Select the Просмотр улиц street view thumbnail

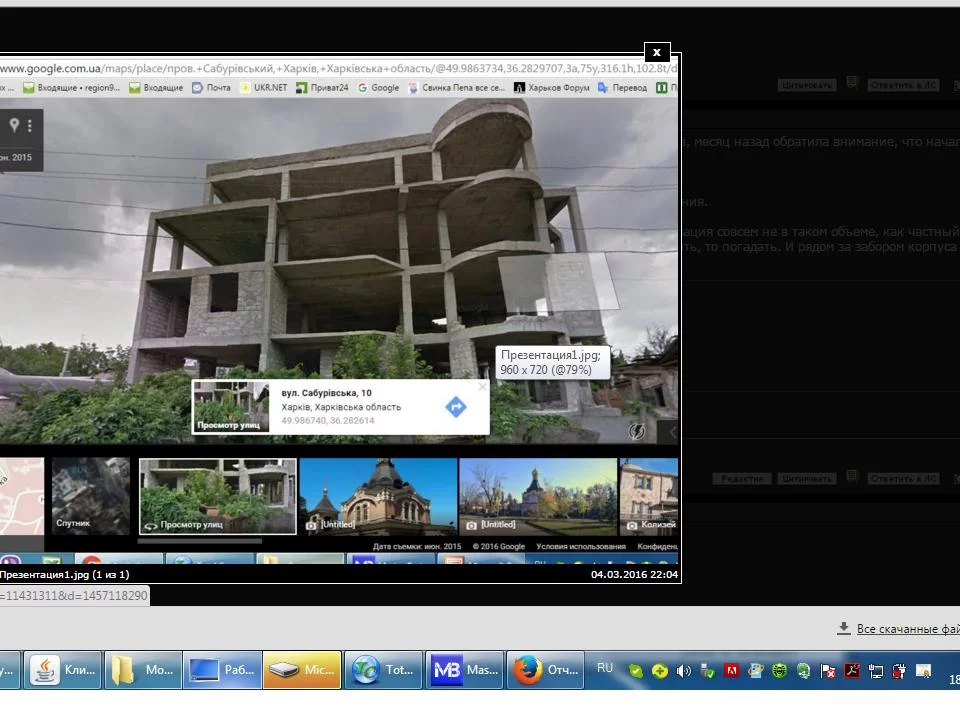pyautogui.click(x=218, y=496)
